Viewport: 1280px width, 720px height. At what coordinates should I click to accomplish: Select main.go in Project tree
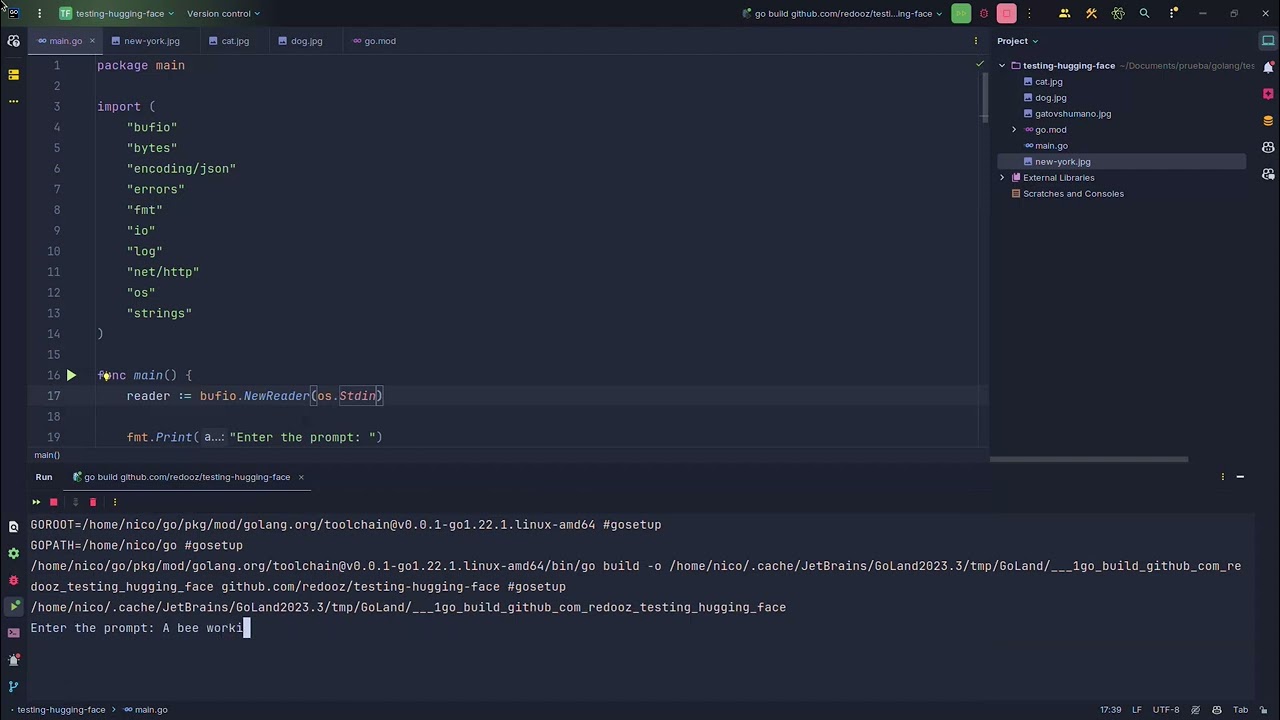pyautogui.click(x=1051, y=145)
